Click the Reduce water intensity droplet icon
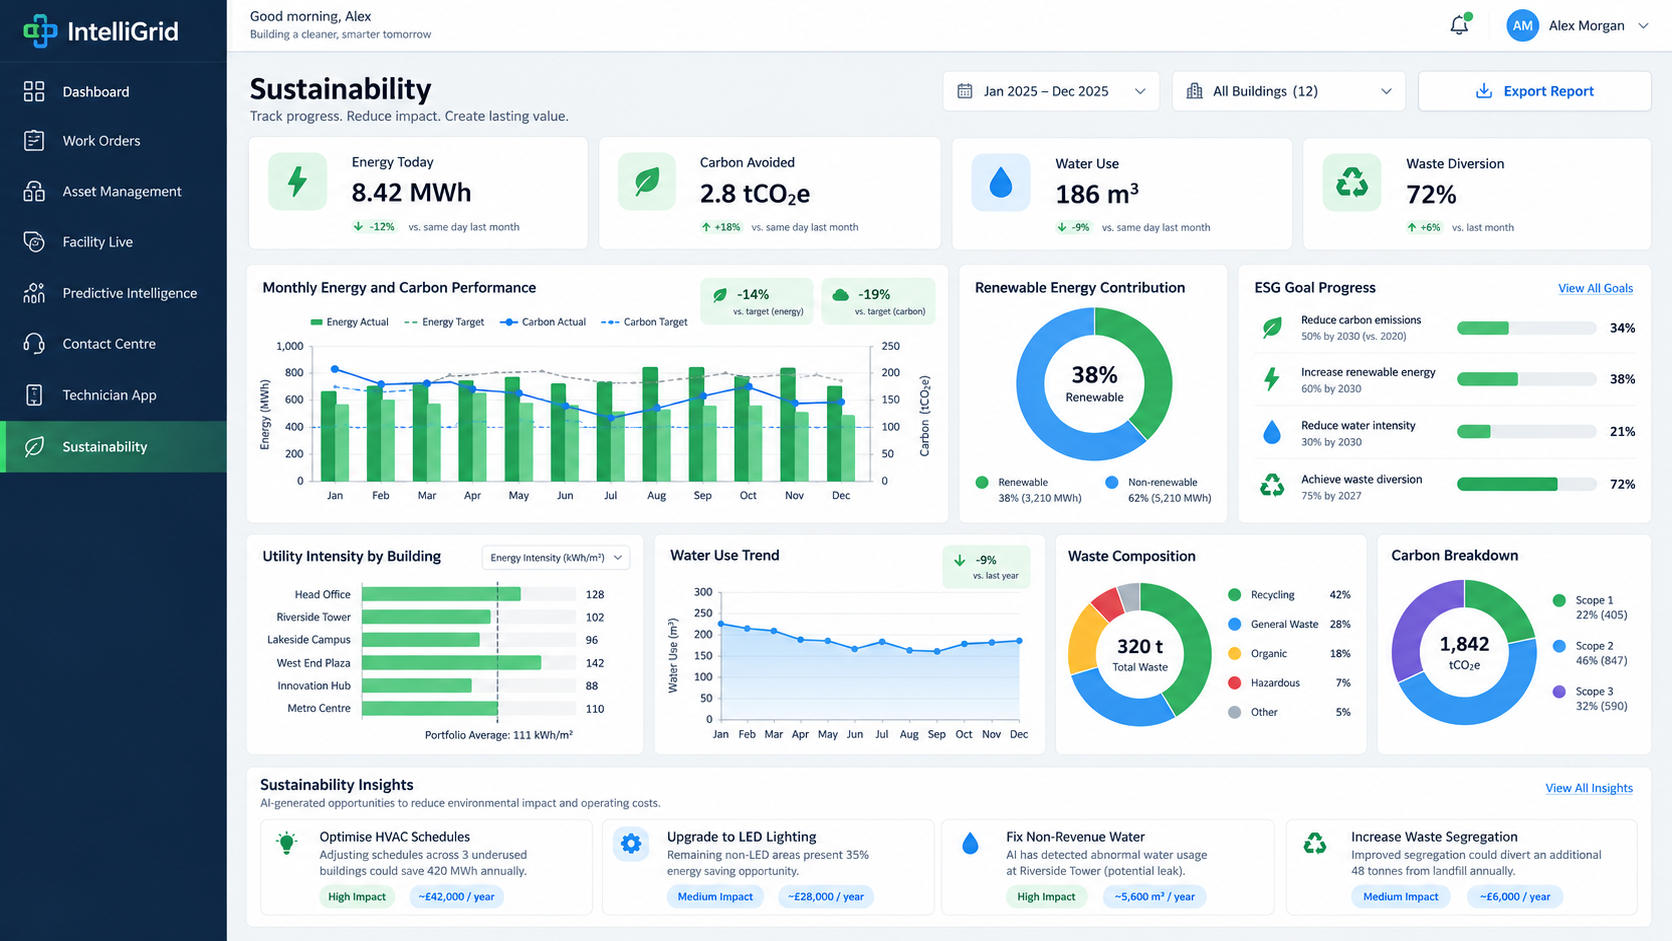The width and height of the screenshot is (1672, 941). point(1272,432)
